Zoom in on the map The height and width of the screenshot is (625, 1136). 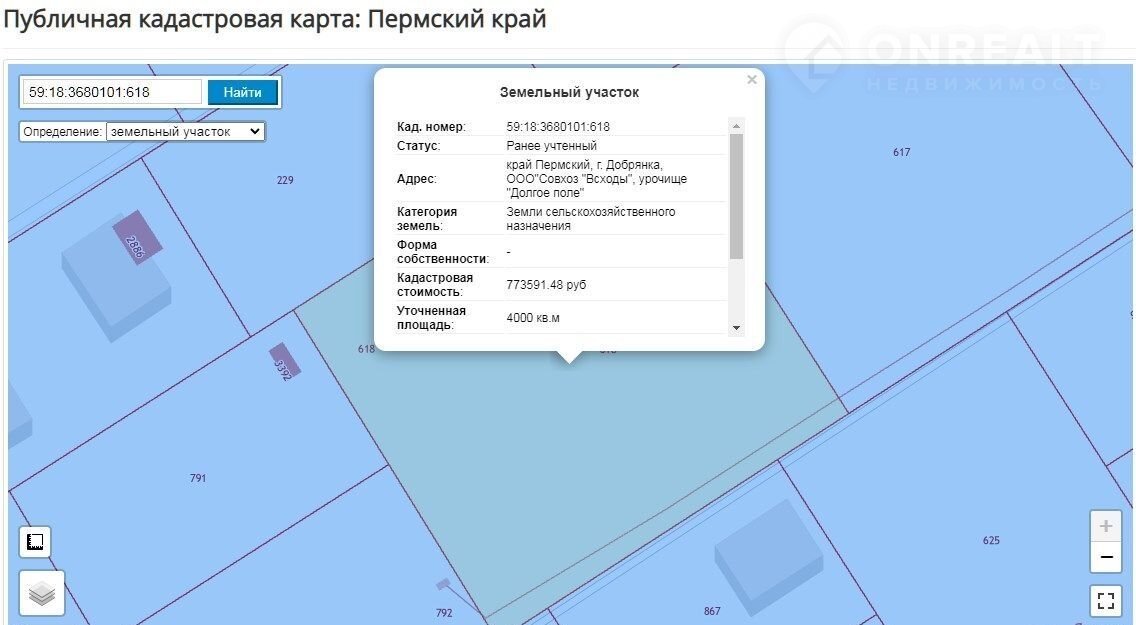pos(1105,526)
